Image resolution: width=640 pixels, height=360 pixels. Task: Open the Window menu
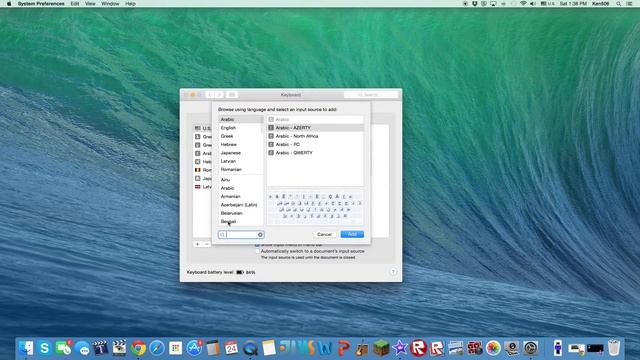[x=110, y=4]
